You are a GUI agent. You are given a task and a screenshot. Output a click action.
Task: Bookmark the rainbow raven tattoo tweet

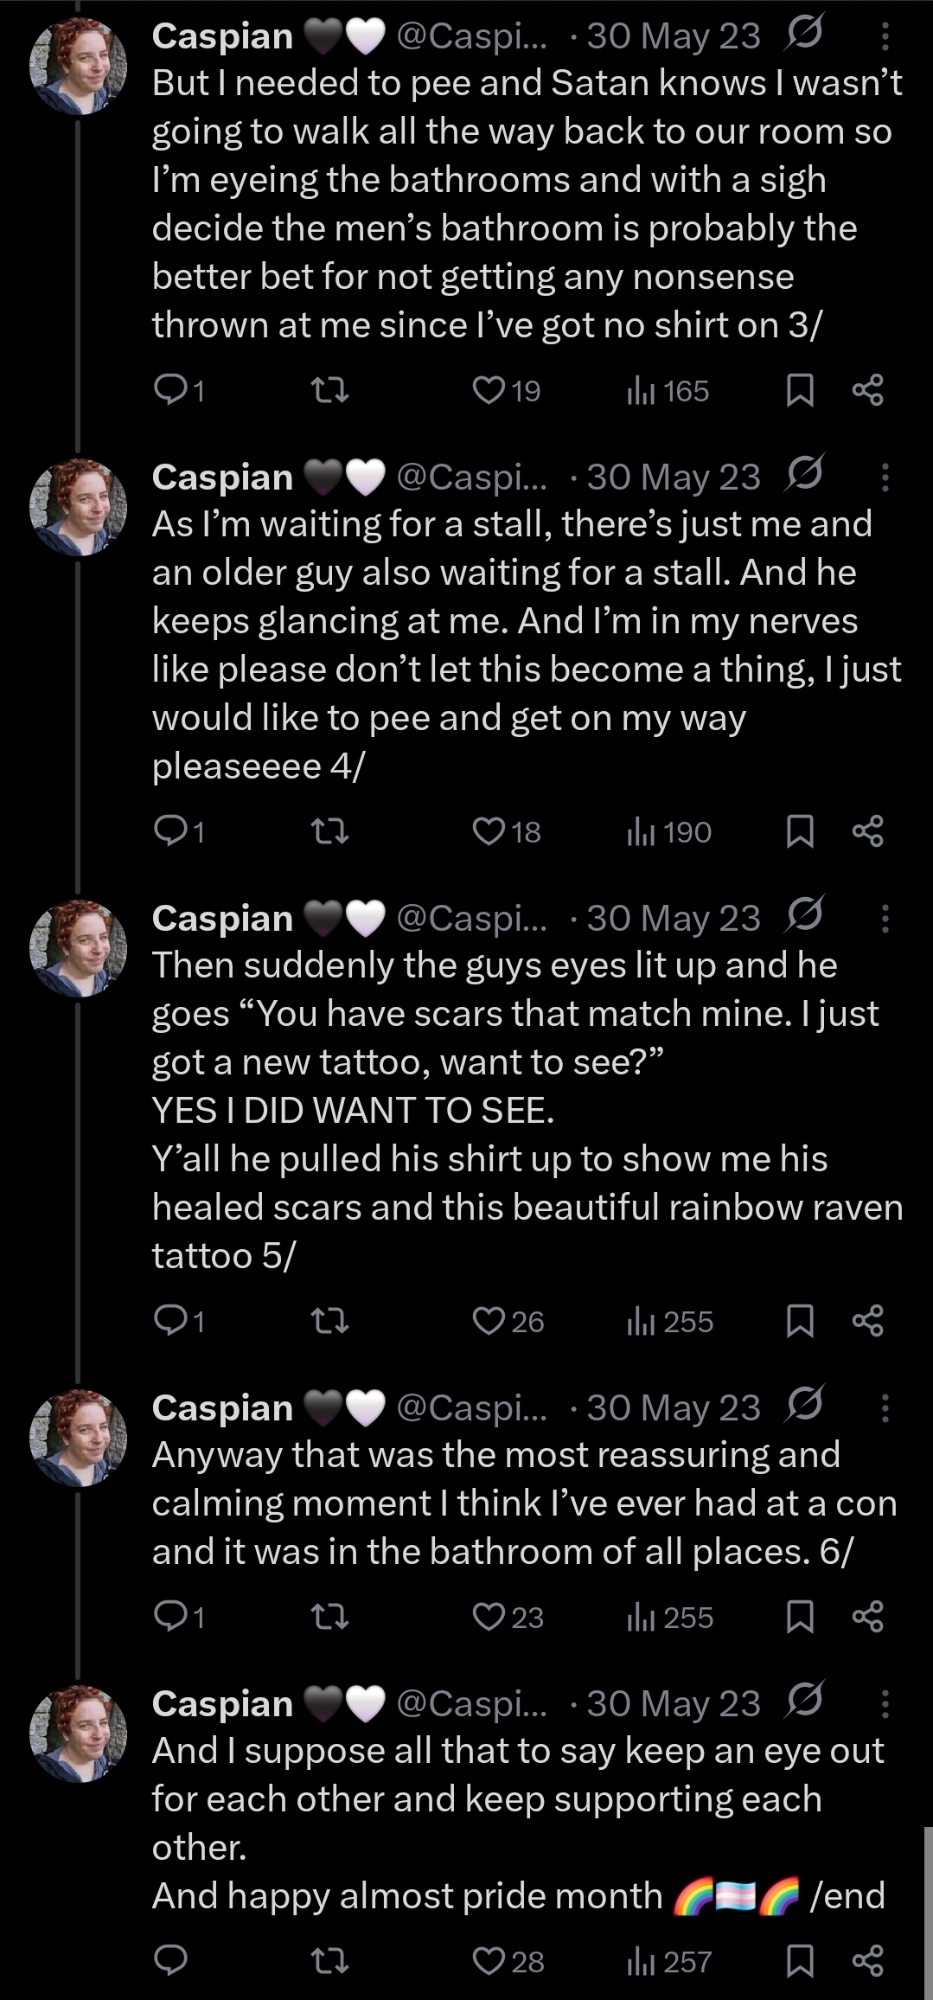(x=799, y=1321)
